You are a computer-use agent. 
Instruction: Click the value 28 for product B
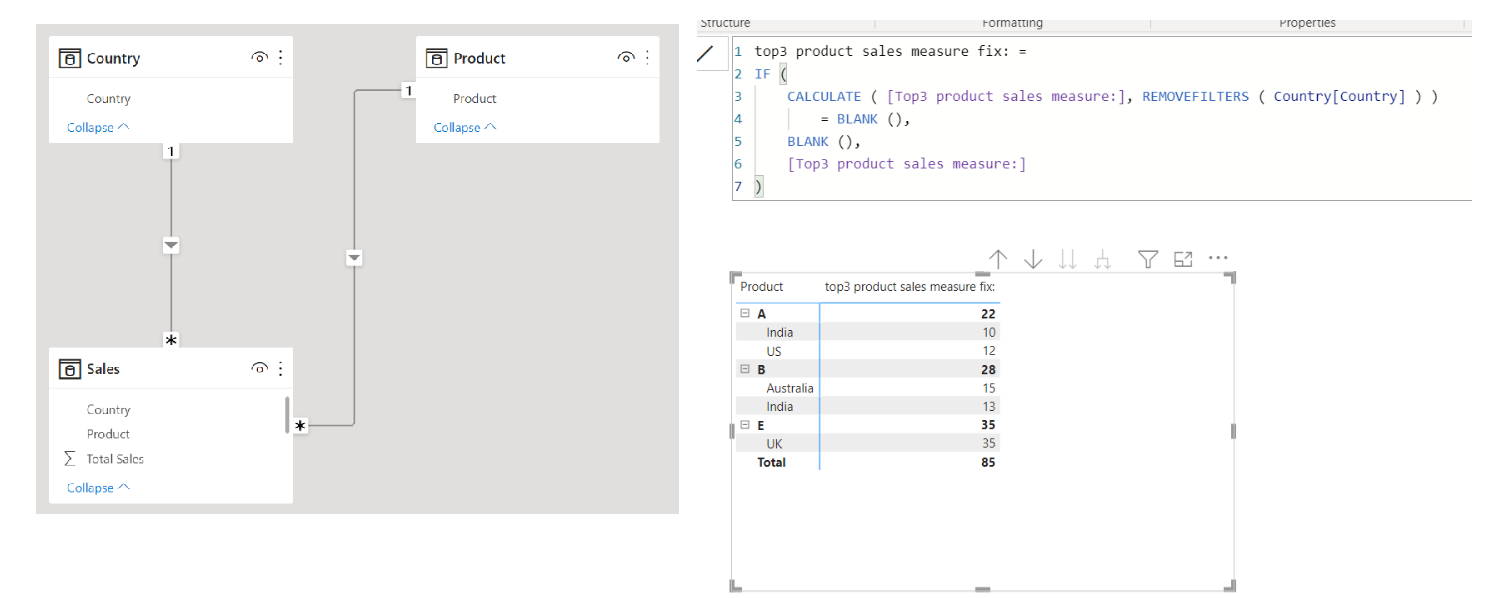pyautogui.click(x=988, y=369)
